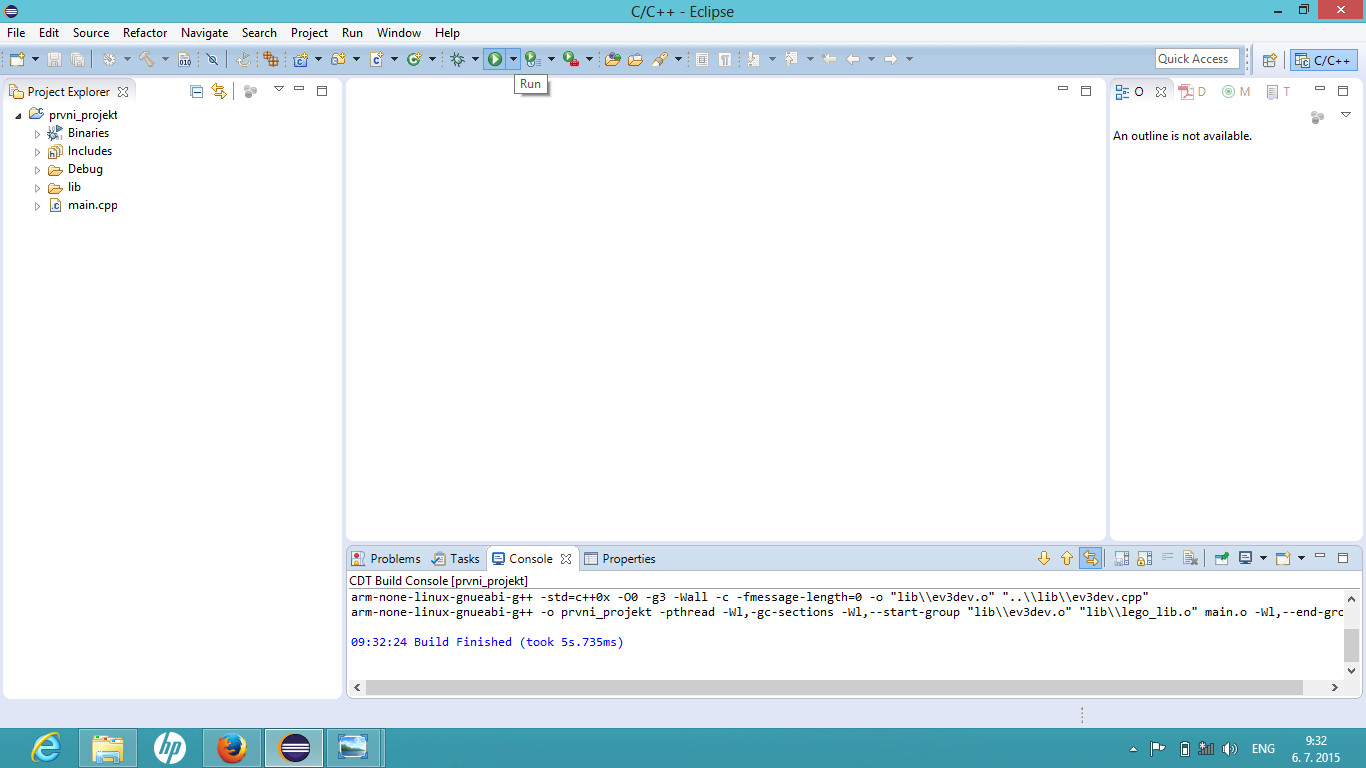Click Collapse All in Project Explorer
This screenshot has width=1366, height=768.
[197, 91]
